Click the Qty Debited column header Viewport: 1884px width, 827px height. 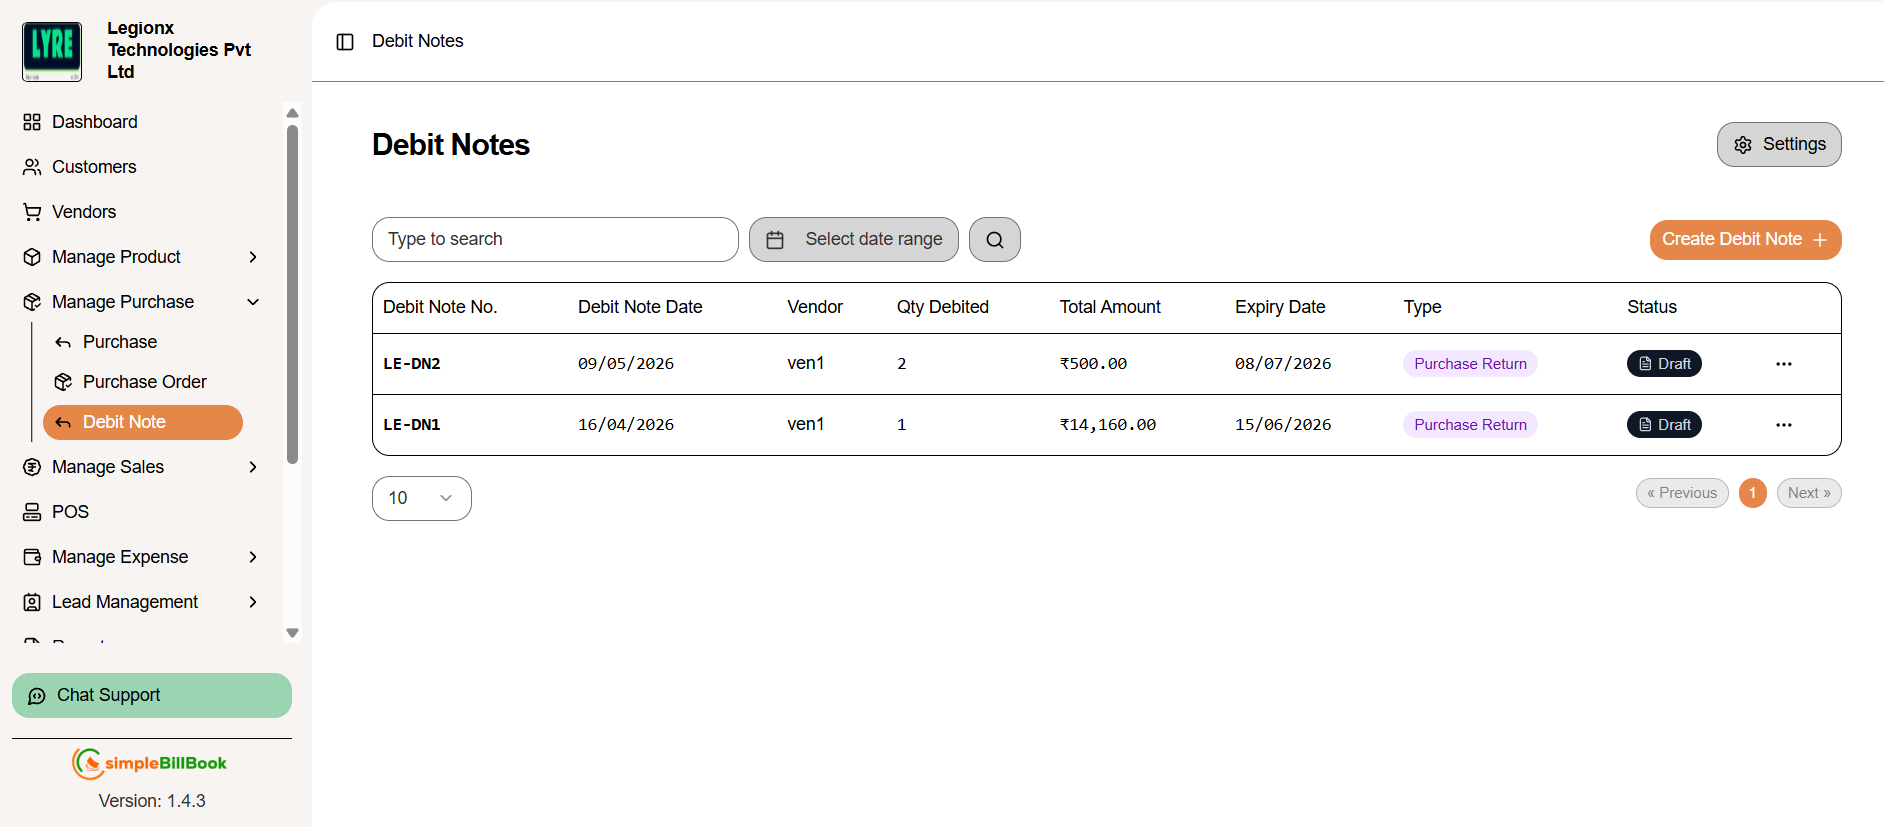pyautogui.click(x=943, y=307)
